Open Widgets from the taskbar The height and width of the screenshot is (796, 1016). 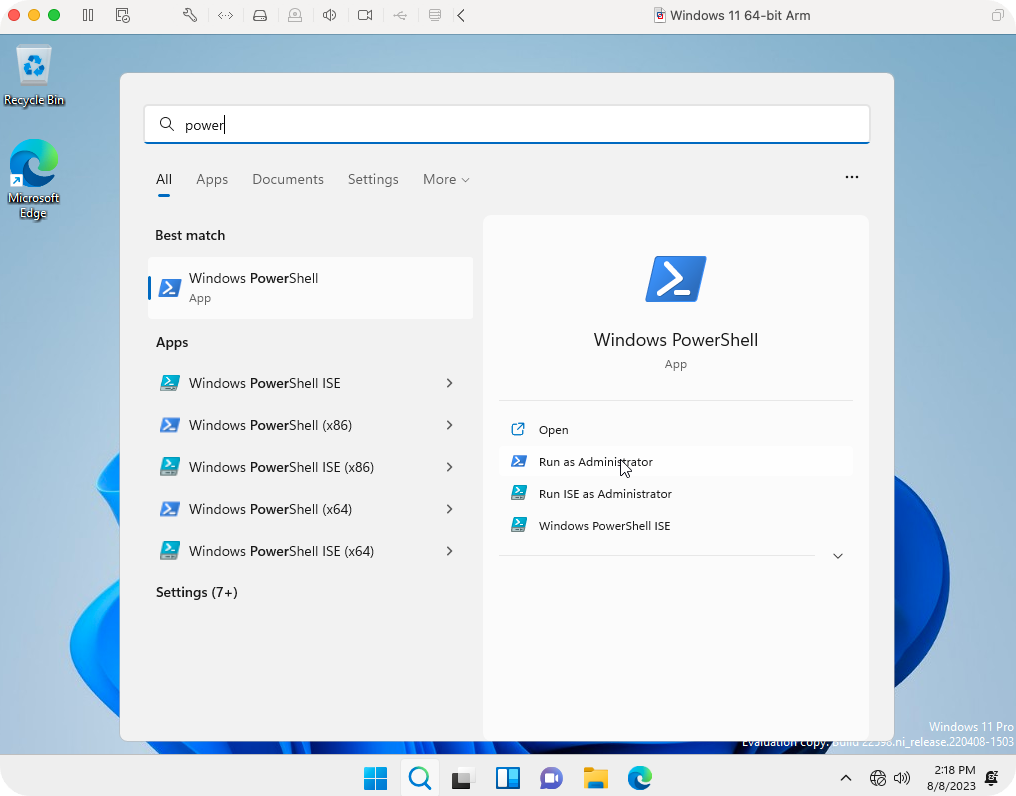507,778
